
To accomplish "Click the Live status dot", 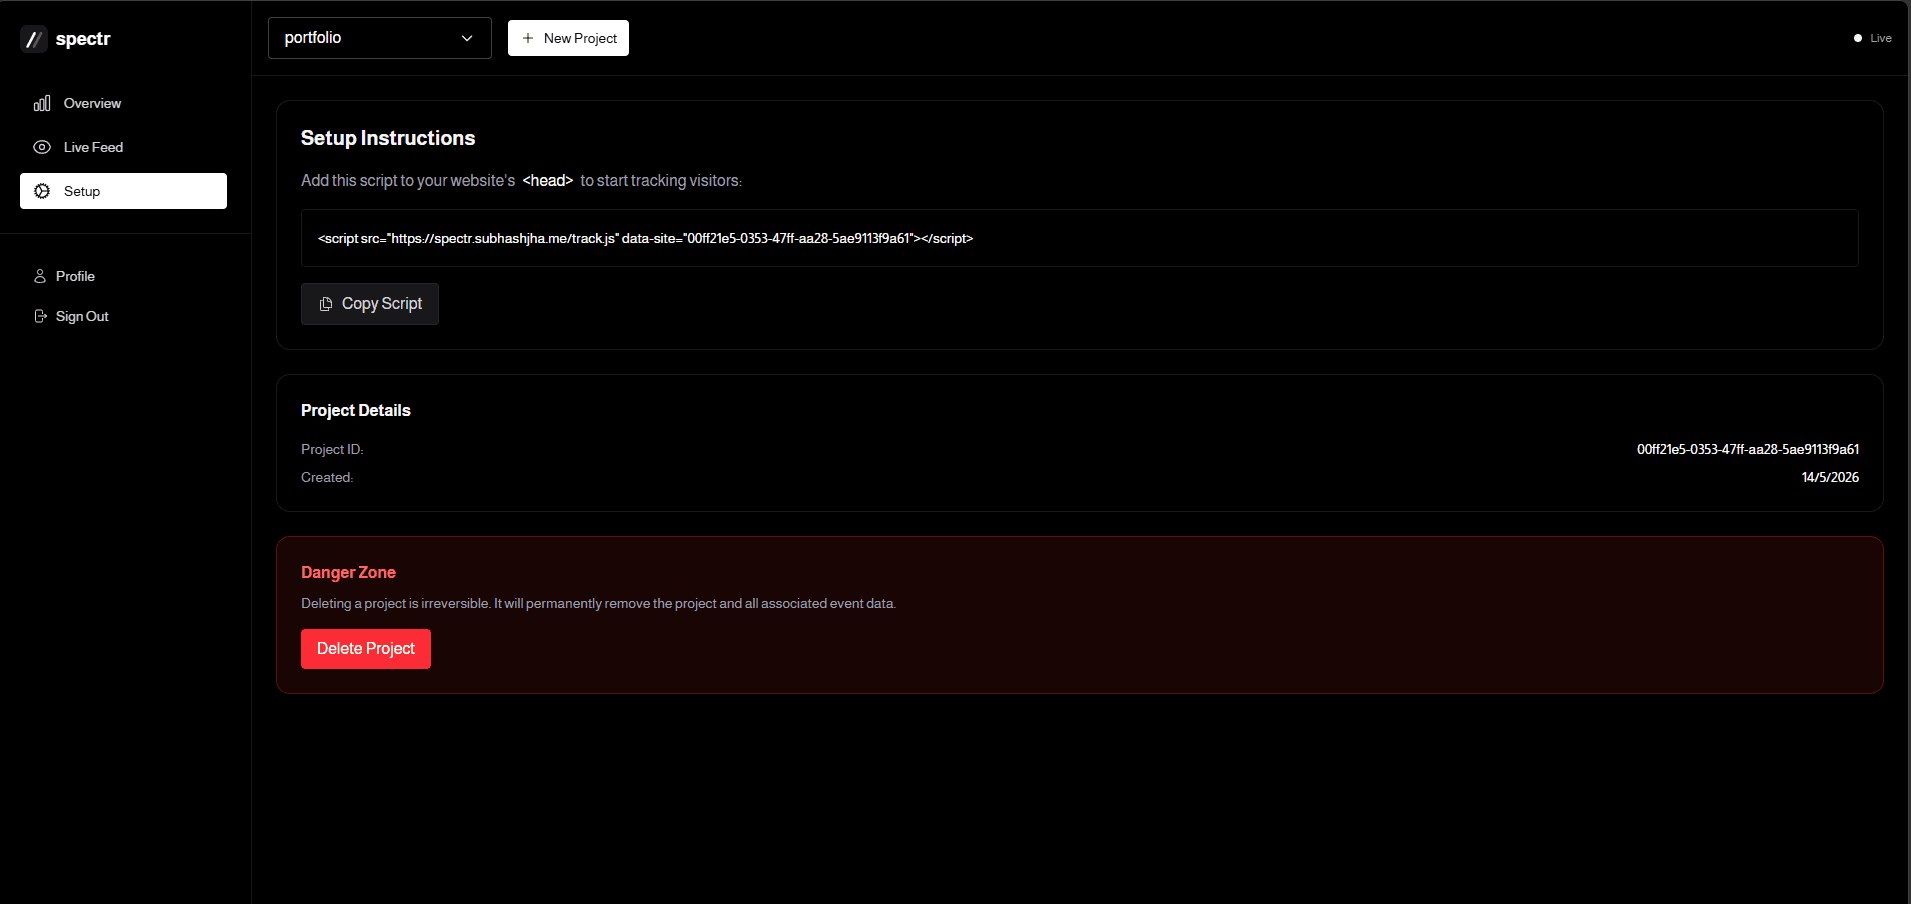I will [x=1858, y=38].
